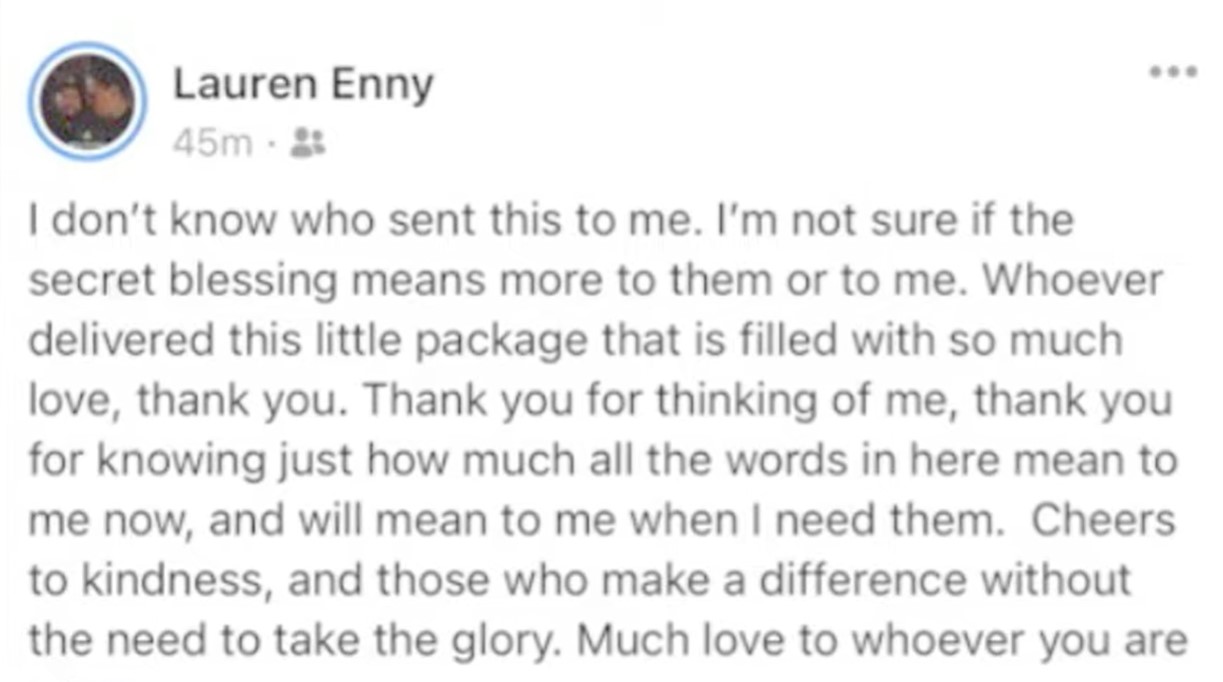This screenshot has width=1223, height=682.
Task: Click the line starting "for knowing just"
Action: coord(602,462)
